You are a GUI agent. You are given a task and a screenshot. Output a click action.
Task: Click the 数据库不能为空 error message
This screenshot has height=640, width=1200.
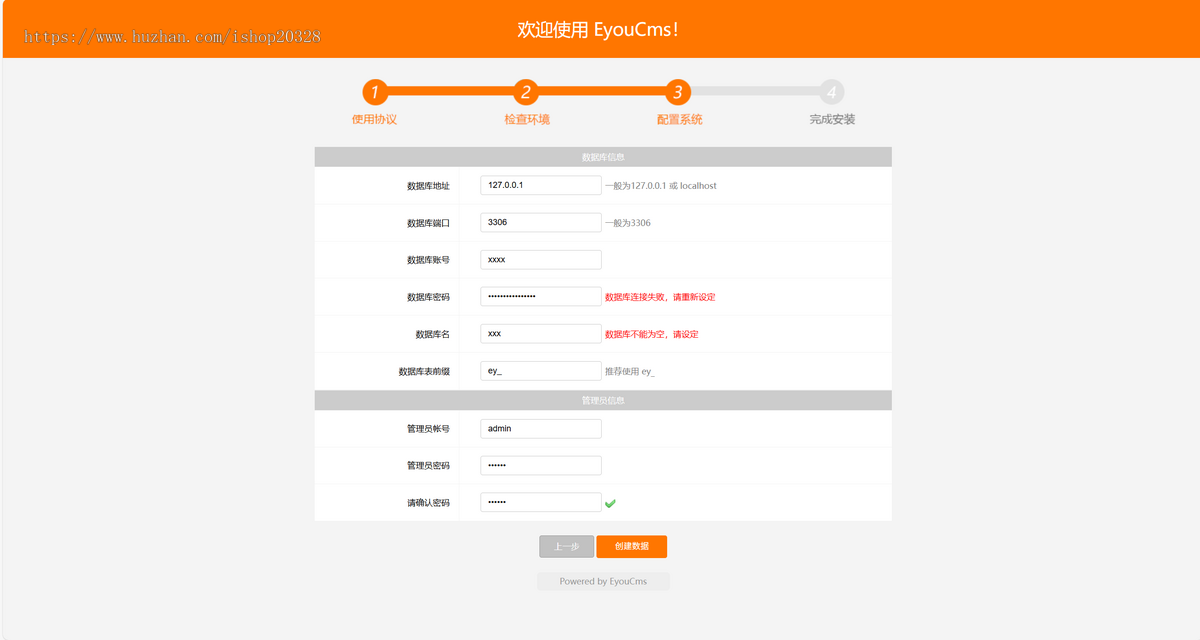click(x=652, y=334)
